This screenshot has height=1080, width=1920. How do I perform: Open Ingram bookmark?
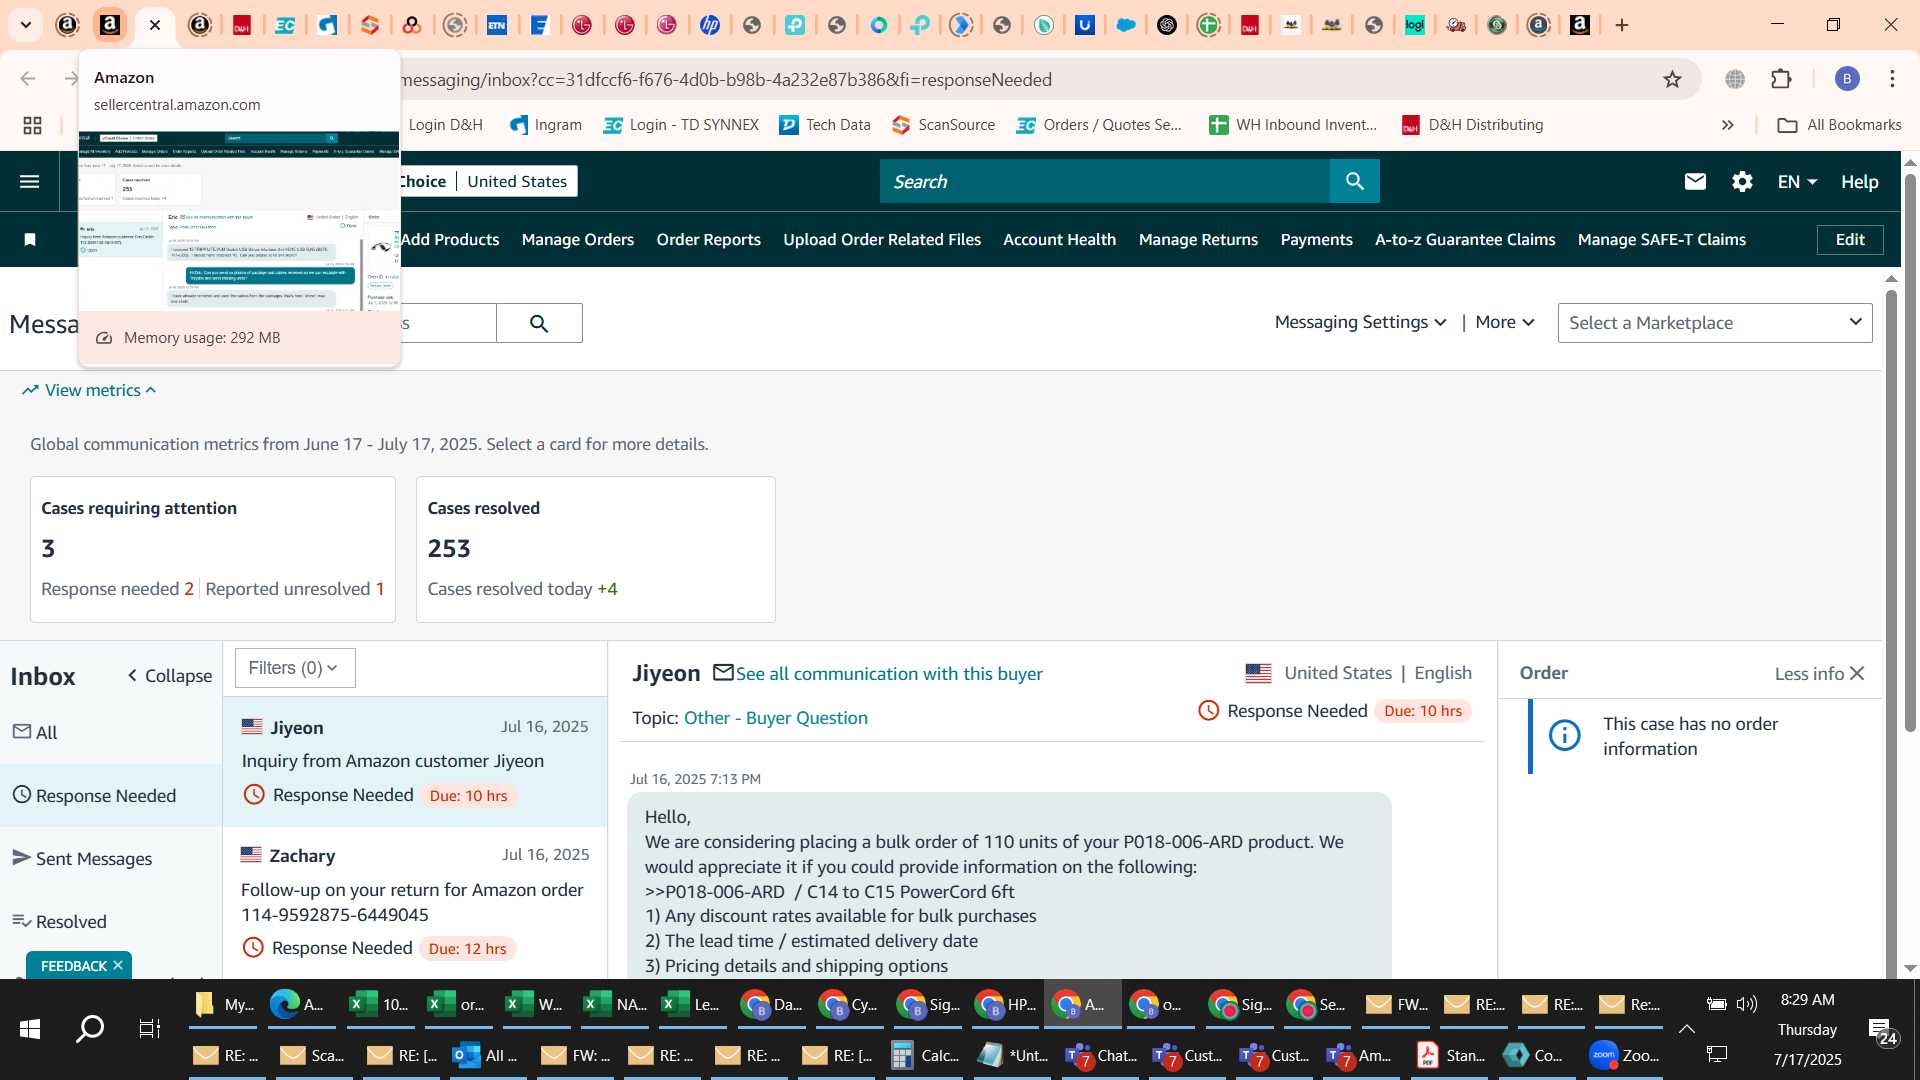pos(546,125)
